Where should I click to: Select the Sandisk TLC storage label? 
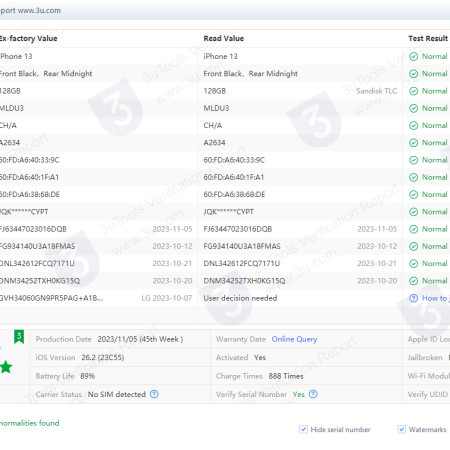coord(377,91)
